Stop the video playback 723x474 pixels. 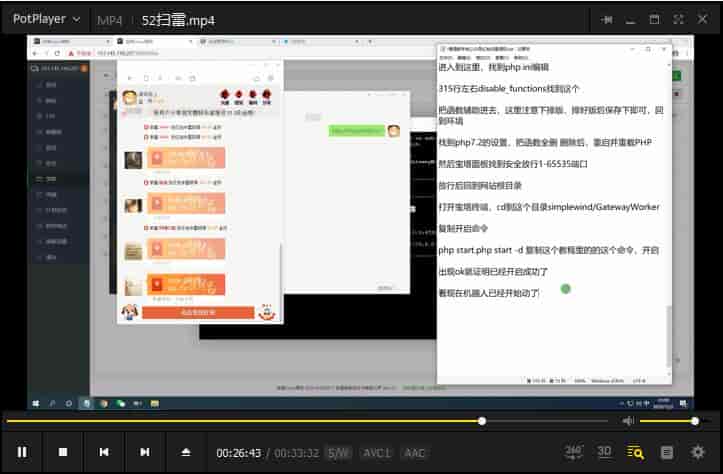63,452
